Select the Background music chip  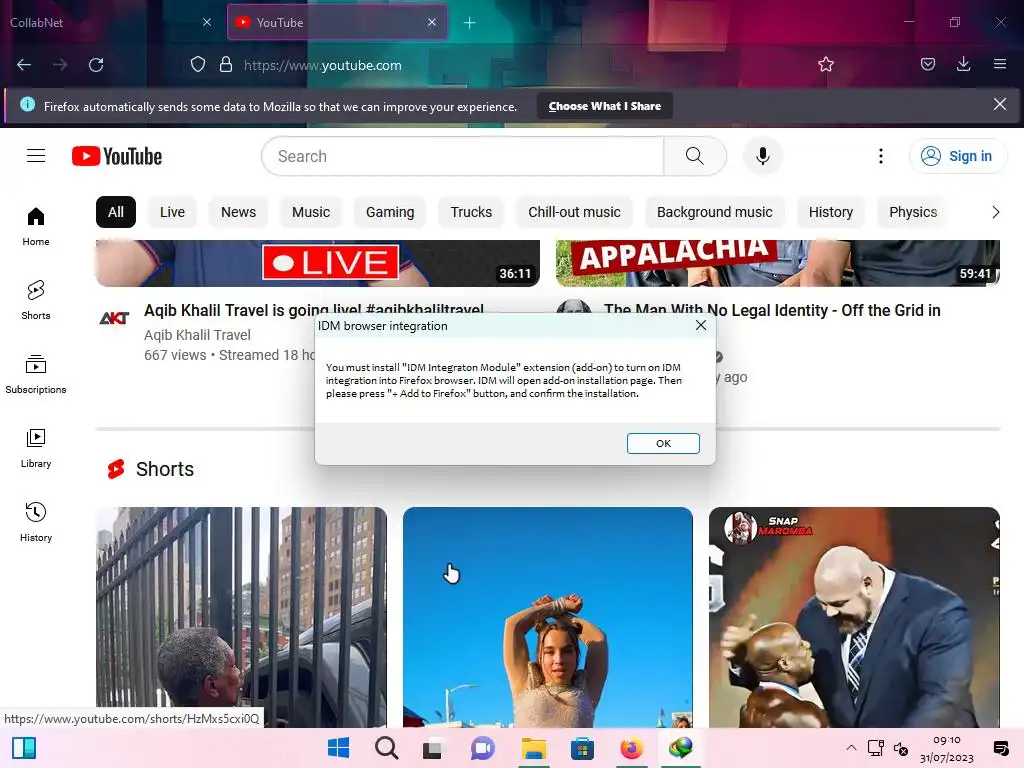coord(714,212)
